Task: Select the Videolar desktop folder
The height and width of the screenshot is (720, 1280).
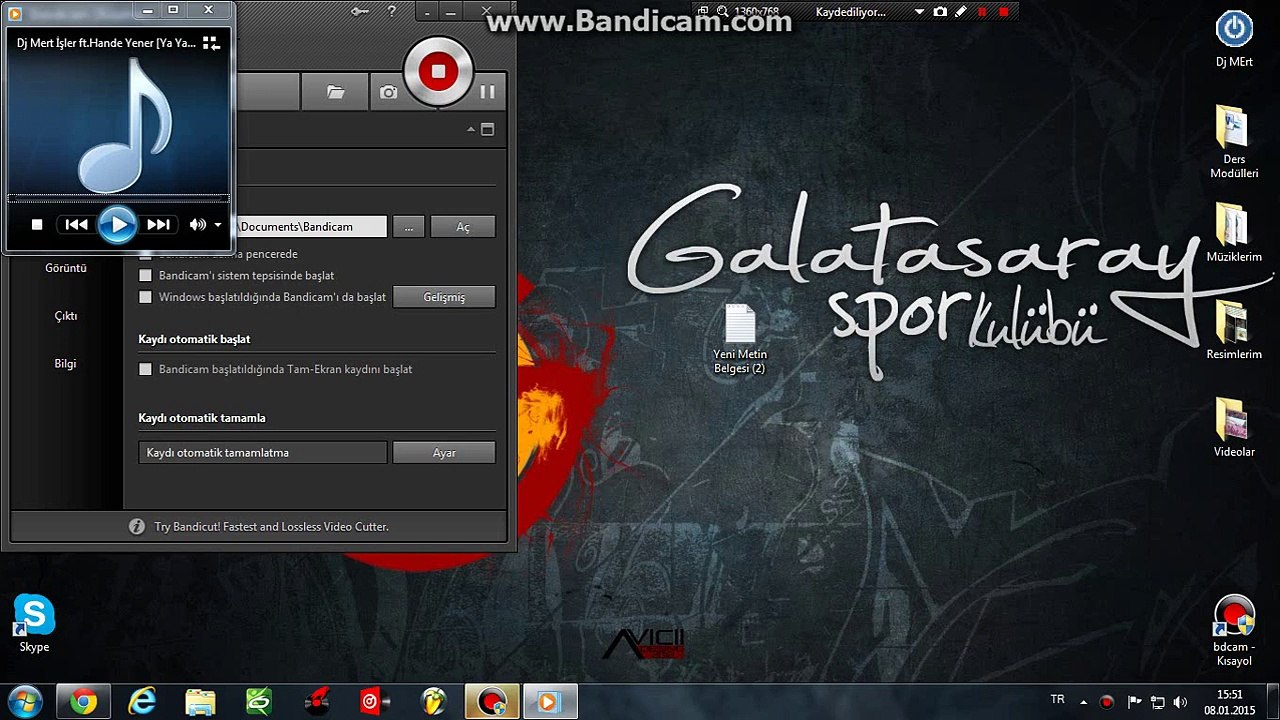Action: click(1234, 427)
